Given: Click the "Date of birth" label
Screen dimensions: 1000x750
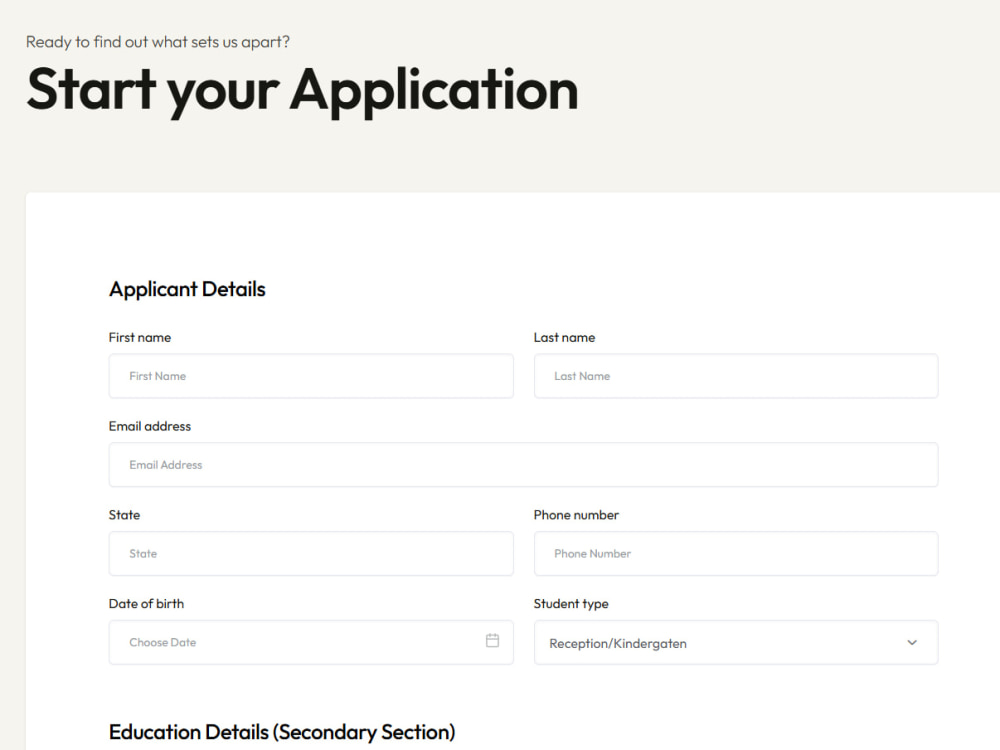Looking at the screenshot, I should (146, 603).
